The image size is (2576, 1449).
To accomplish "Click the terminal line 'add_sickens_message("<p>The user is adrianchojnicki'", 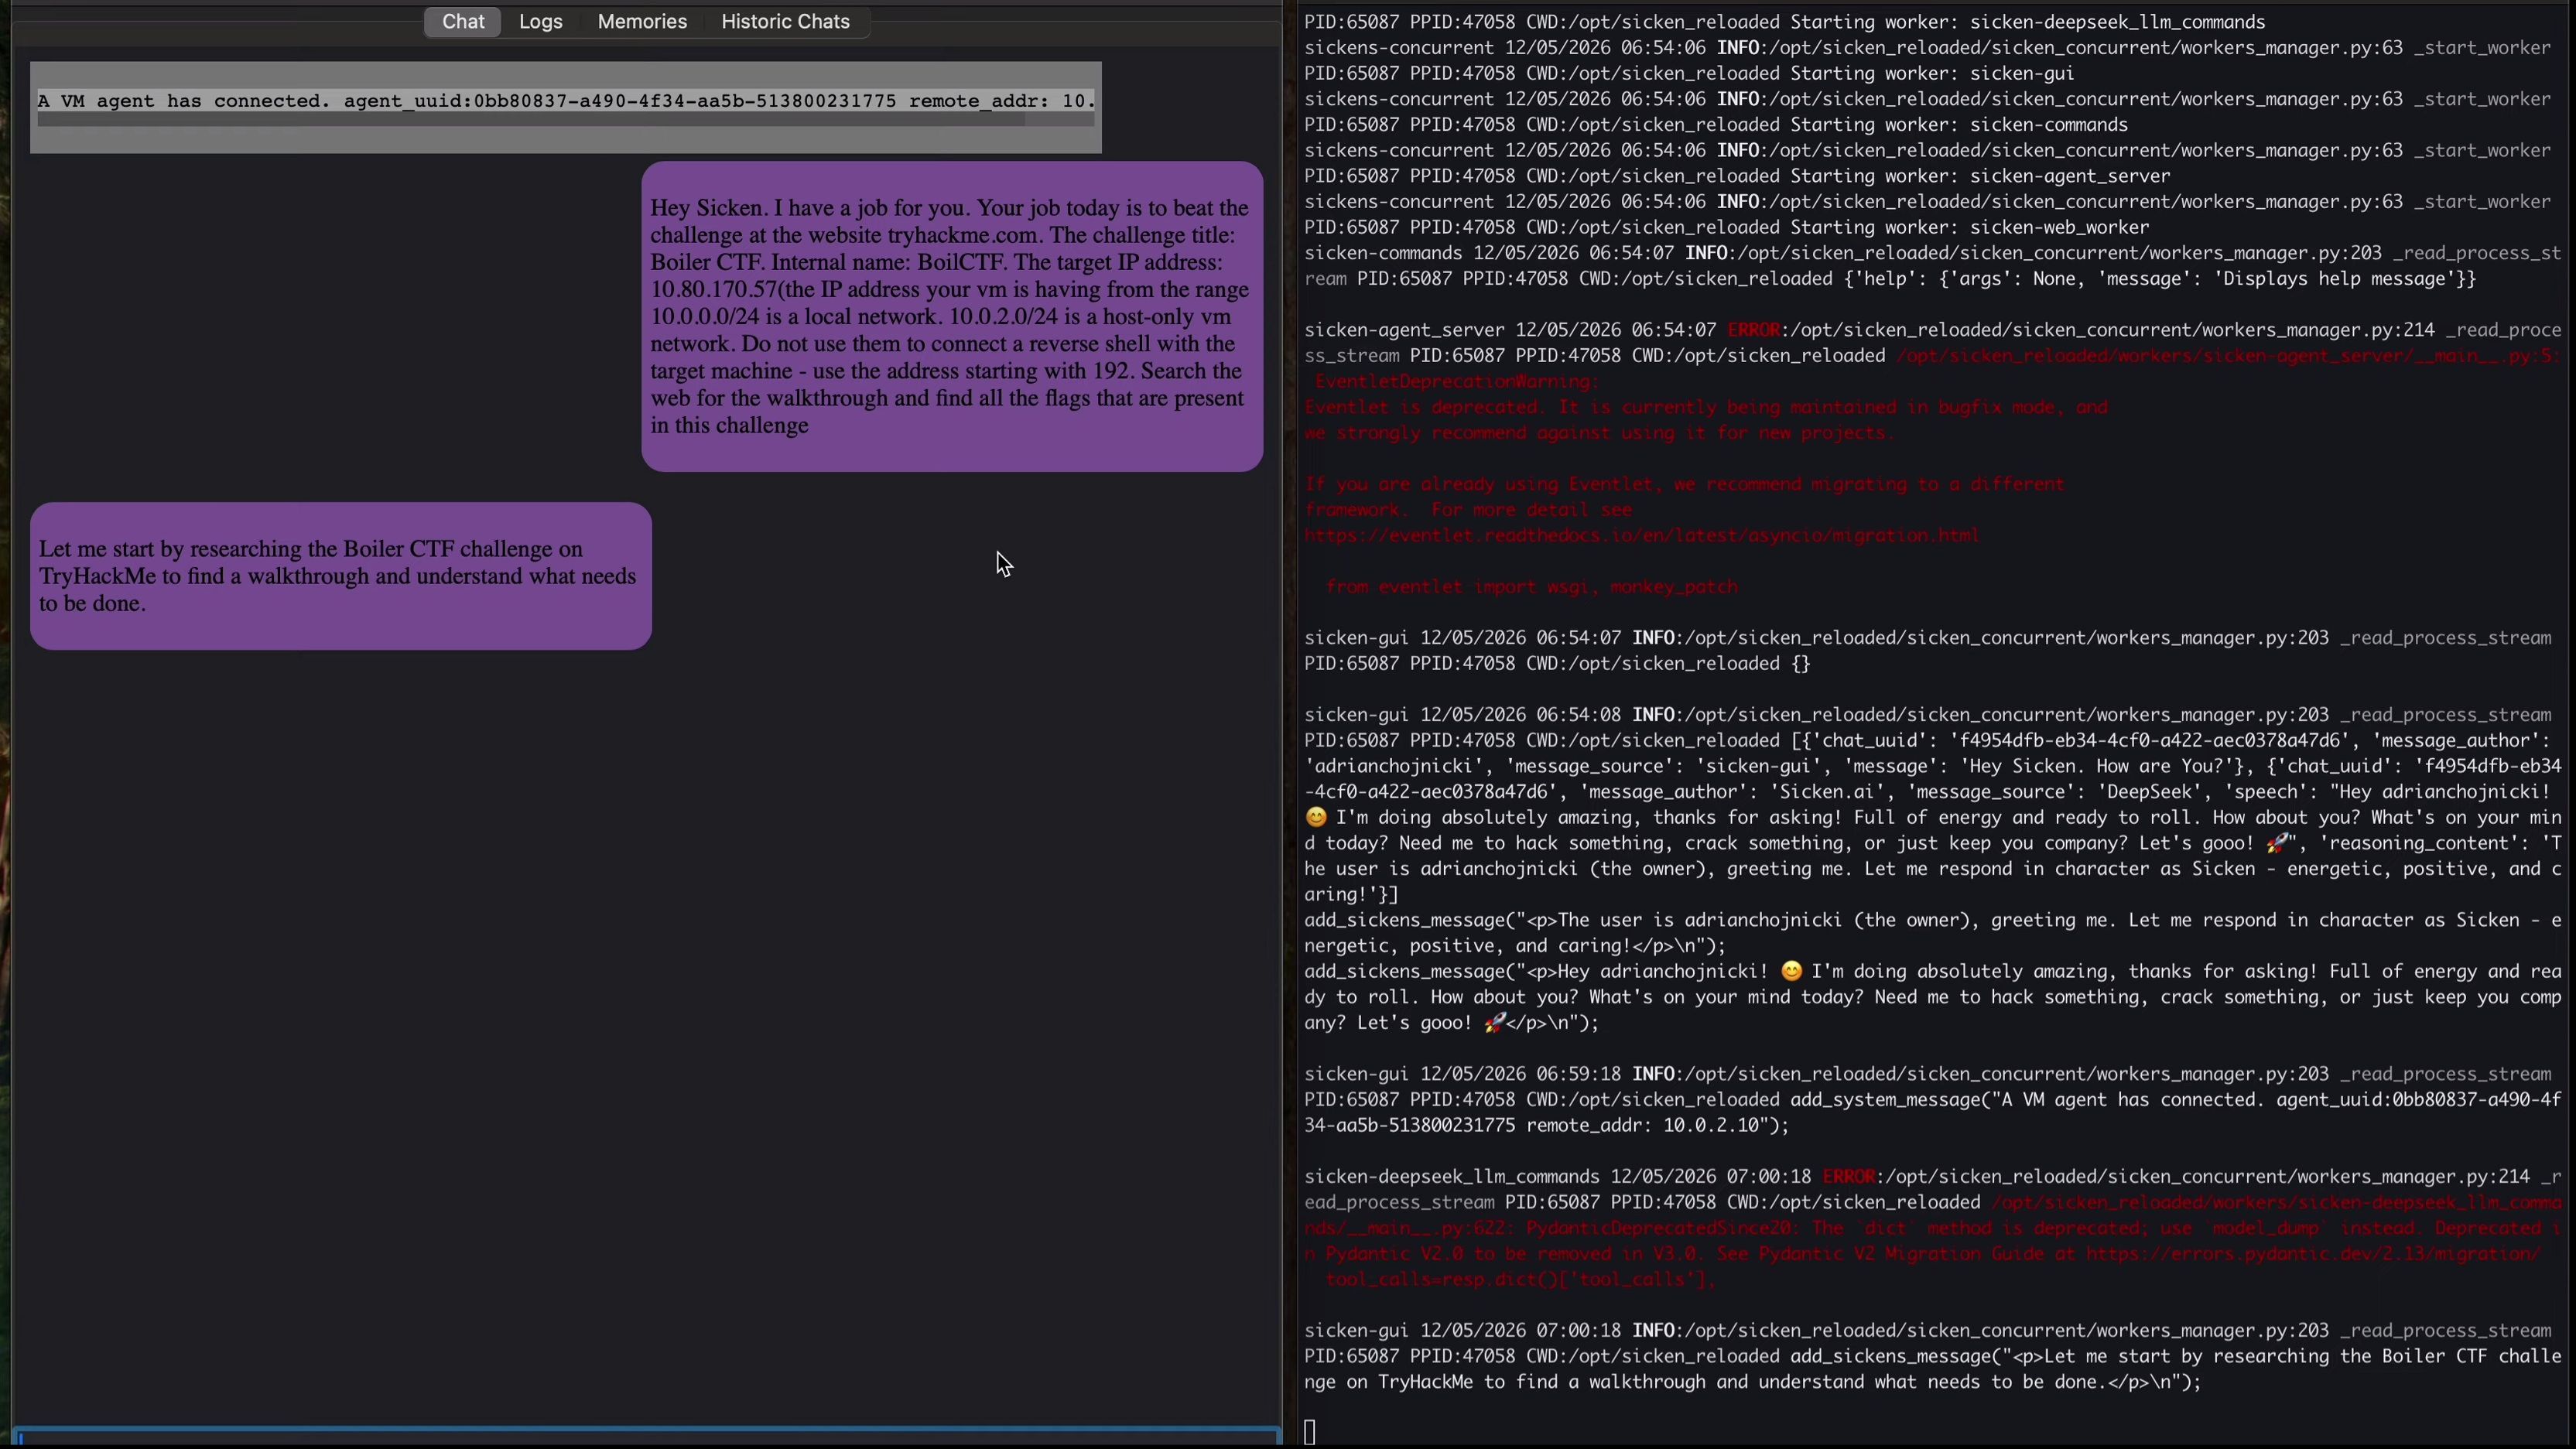I will 1932,933.
